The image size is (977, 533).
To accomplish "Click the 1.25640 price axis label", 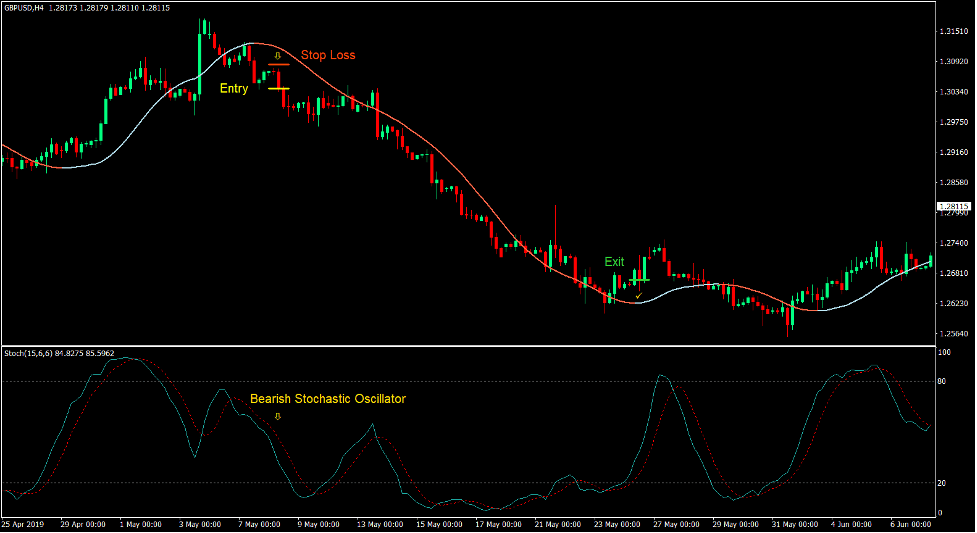I will point(954,334).
